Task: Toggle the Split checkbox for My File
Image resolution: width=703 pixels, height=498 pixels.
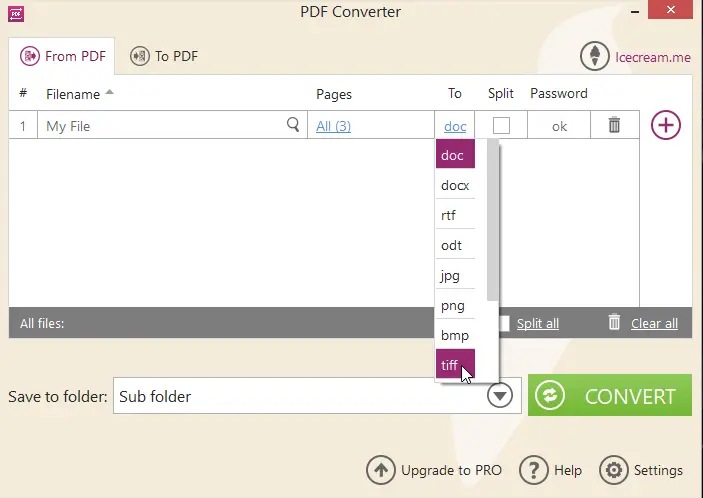Action: [501, 126]
